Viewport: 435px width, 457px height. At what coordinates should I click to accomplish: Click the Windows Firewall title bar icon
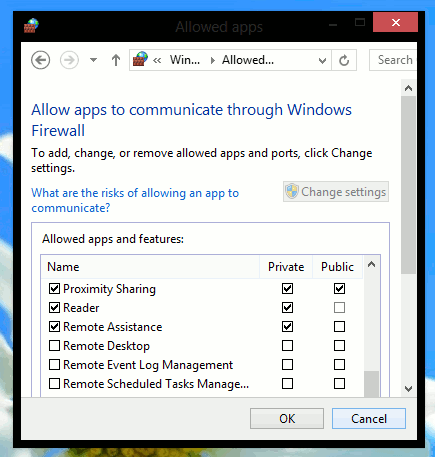(31, 26)
